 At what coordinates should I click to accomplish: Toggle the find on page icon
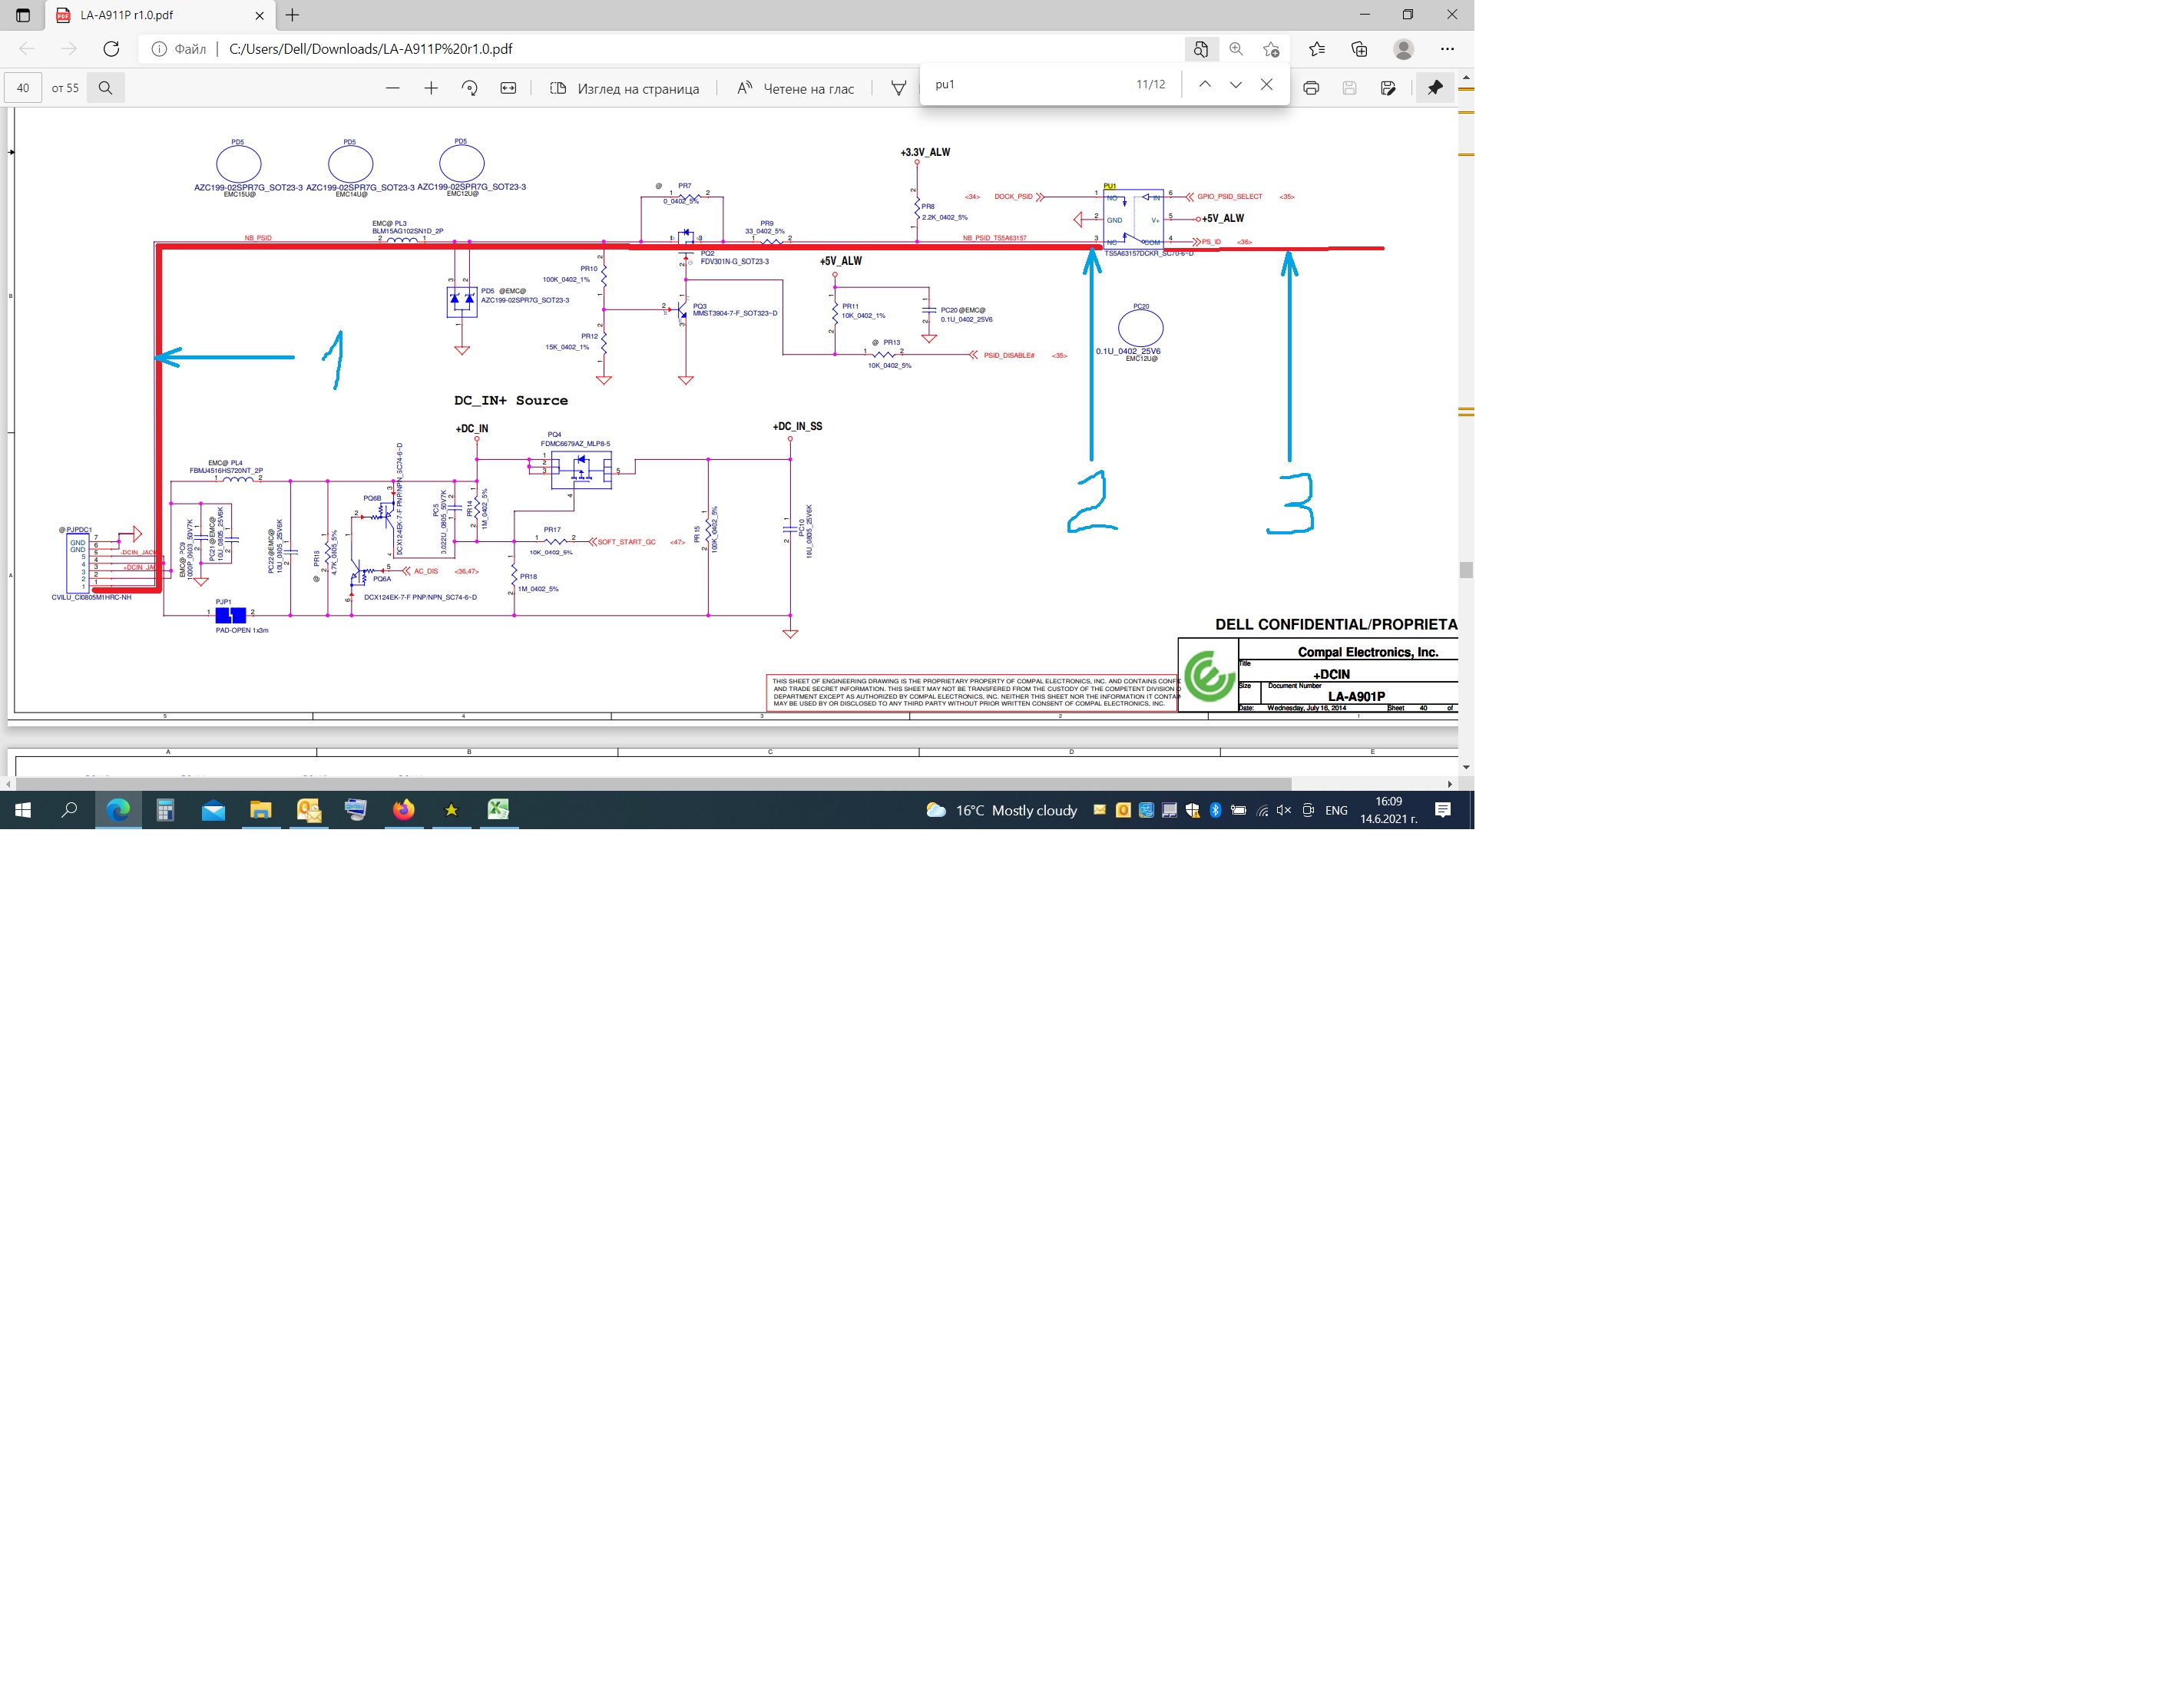pyautogui.click(x=1200, y=48)
